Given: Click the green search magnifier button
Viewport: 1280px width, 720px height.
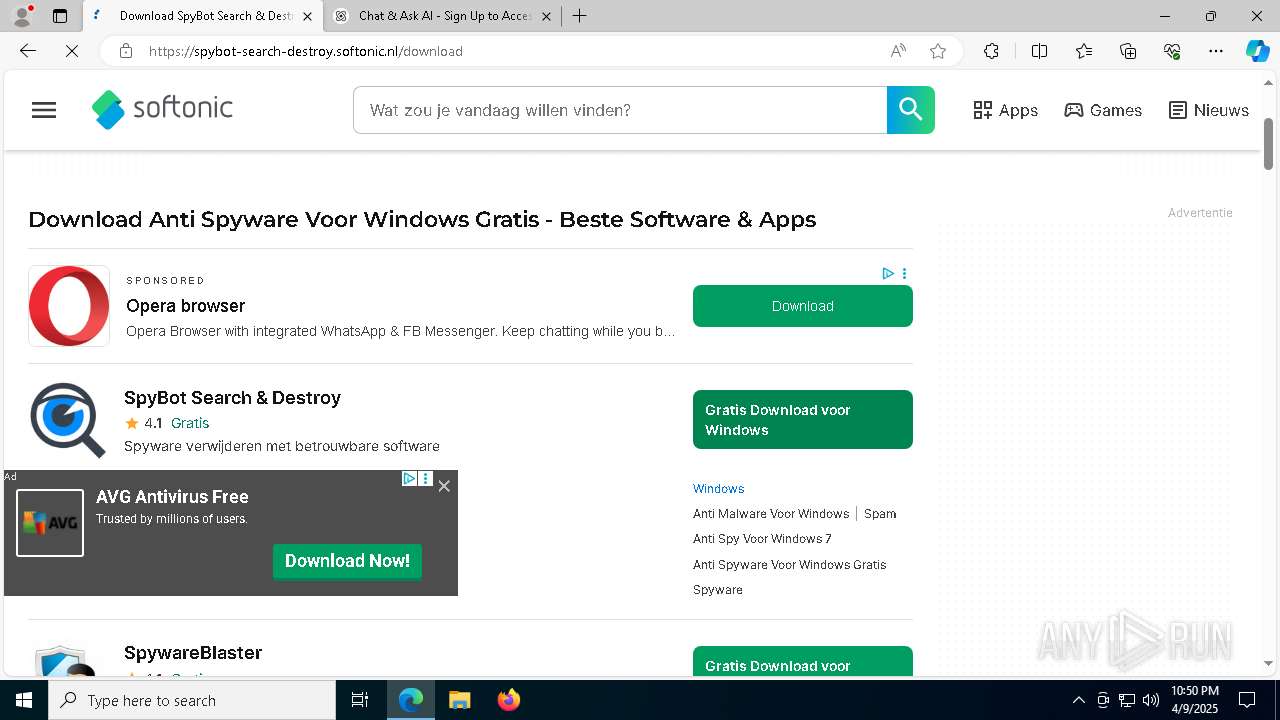Looking at the screenshot, I should point(910,110).
